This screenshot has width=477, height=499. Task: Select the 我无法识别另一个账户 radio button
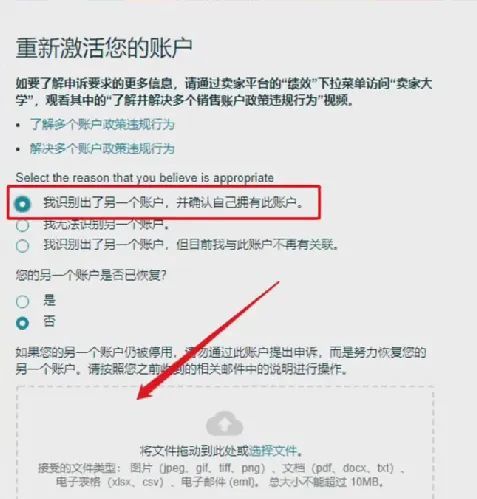tap(23, 226)
